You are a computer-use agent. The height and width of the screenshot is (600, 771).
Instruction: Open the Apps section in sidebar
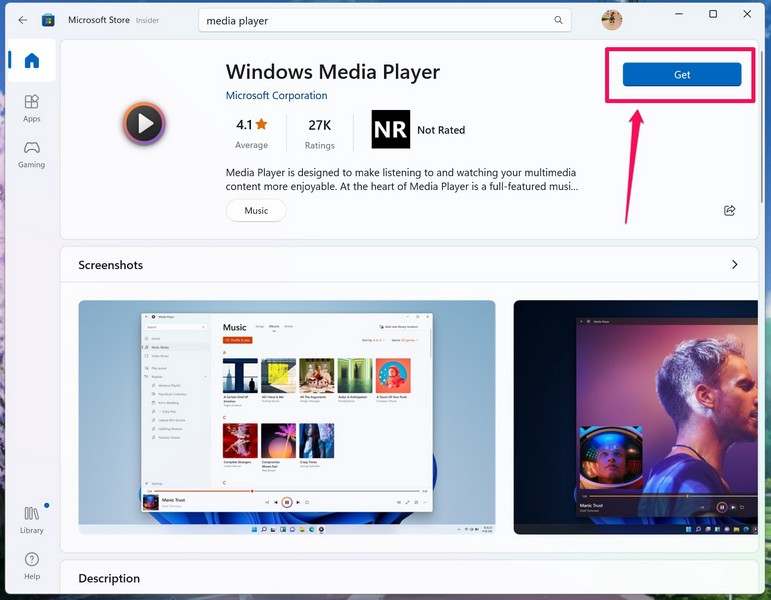(31, 108)
